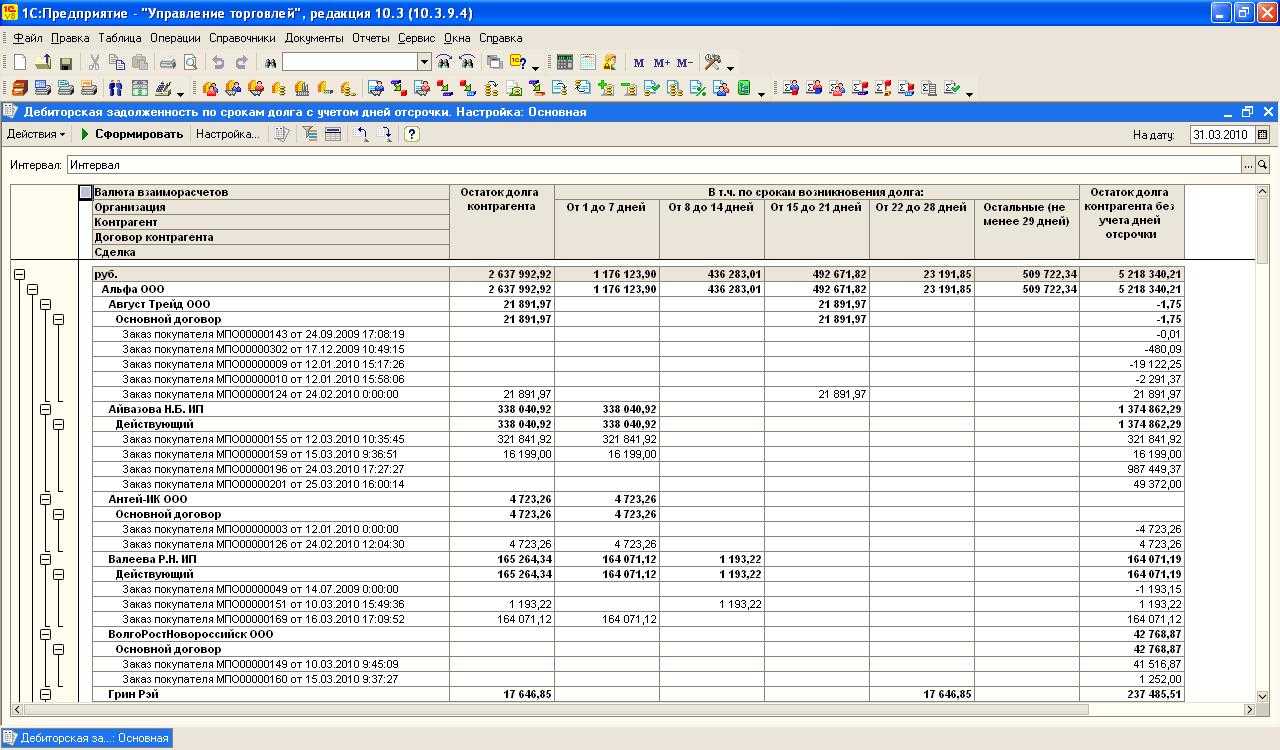Collapse the ВолгоРостНовороссийск ООО group

click(x=45, y=634)
